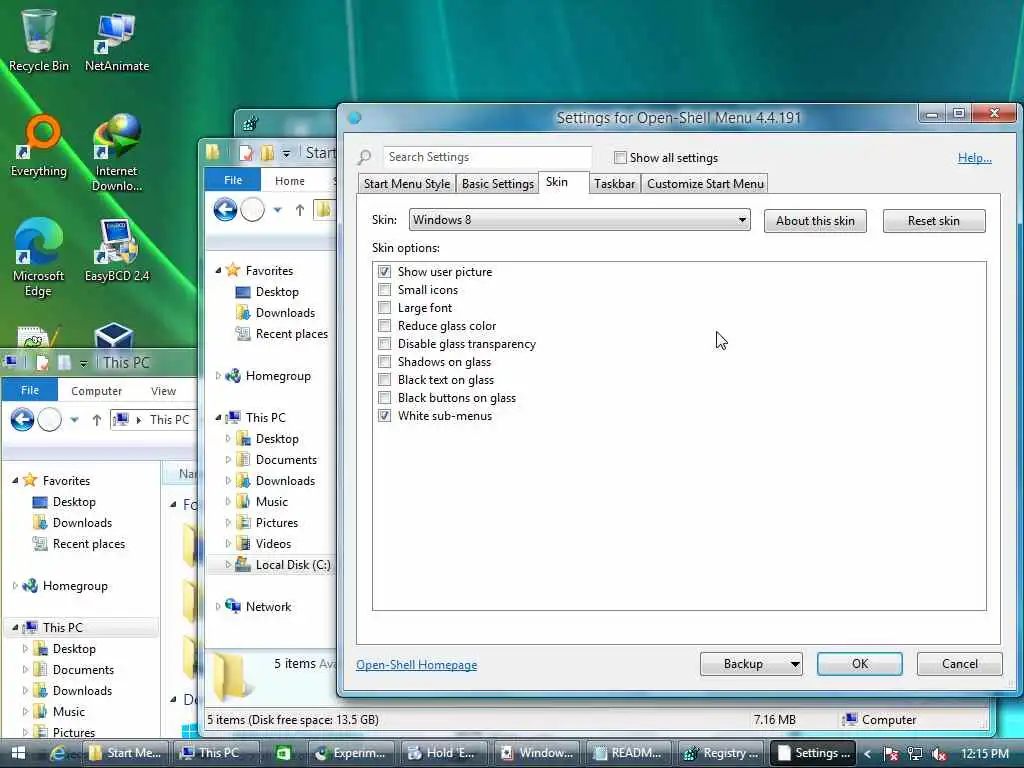Expand Homegroup in the This PC window tree
This screenshot has width=1024, height=768.
click(x=15, y=586)
